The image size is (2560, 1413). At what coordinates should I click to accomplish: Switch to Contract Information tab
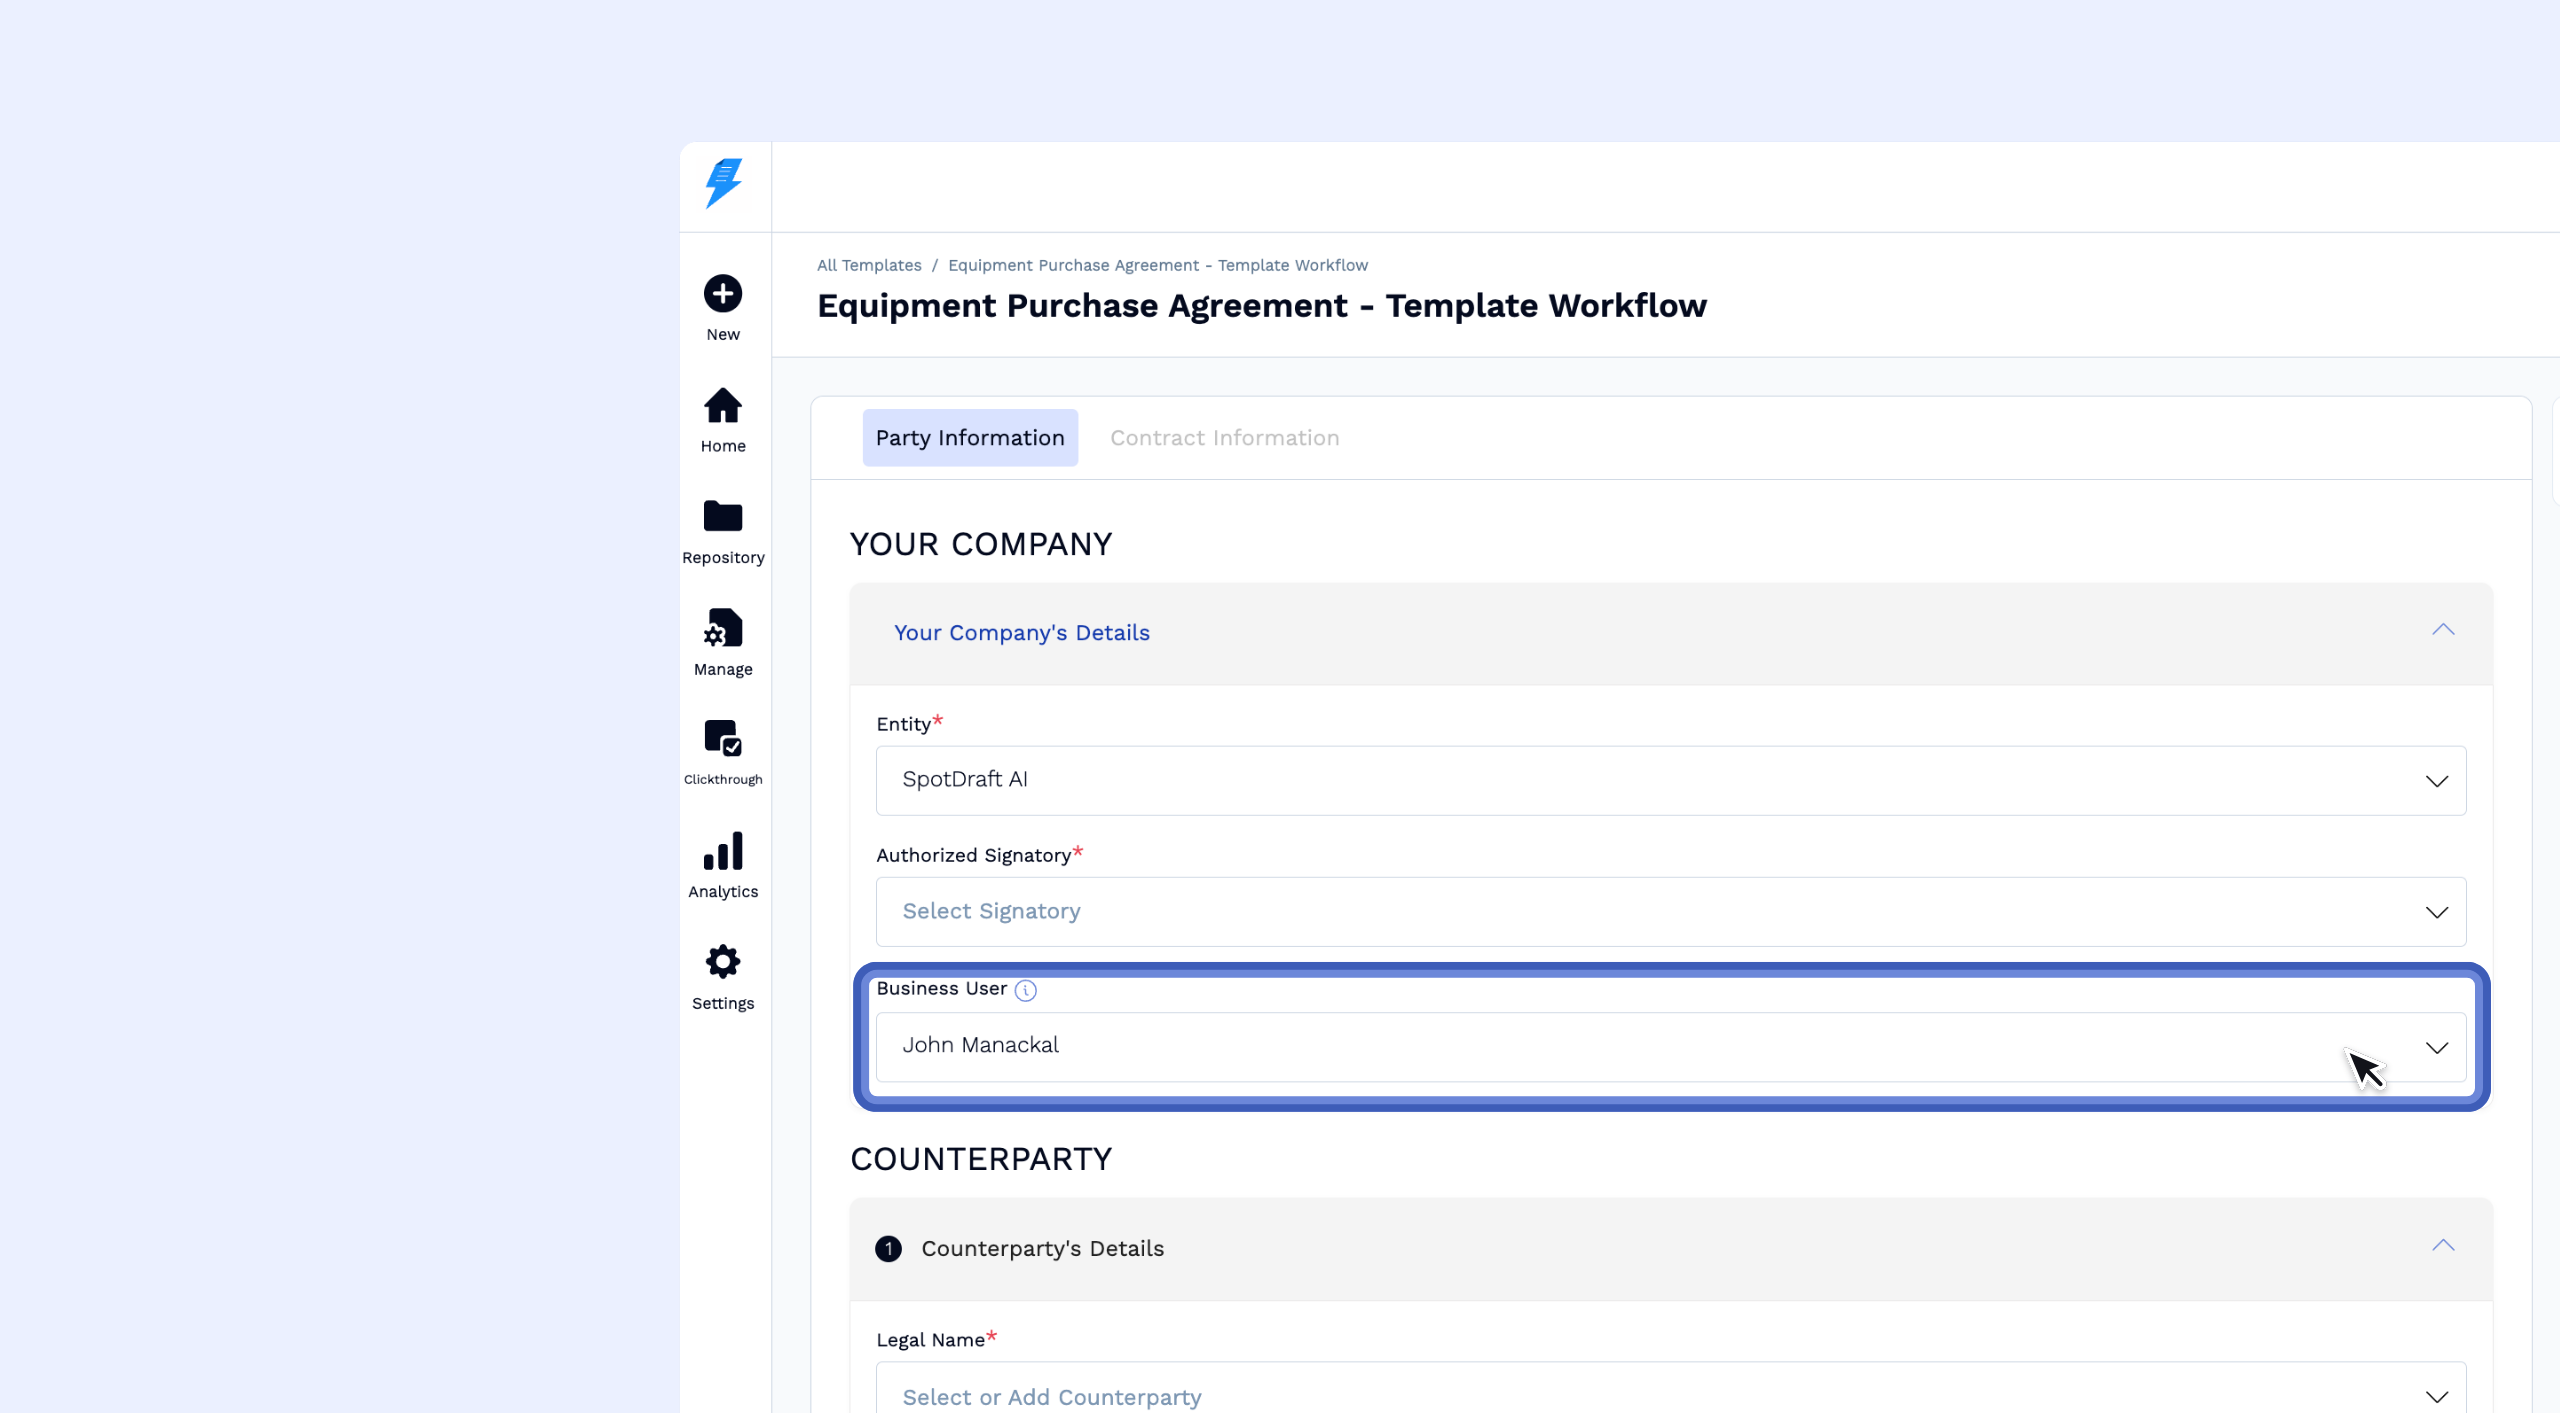pos(1224,438)
